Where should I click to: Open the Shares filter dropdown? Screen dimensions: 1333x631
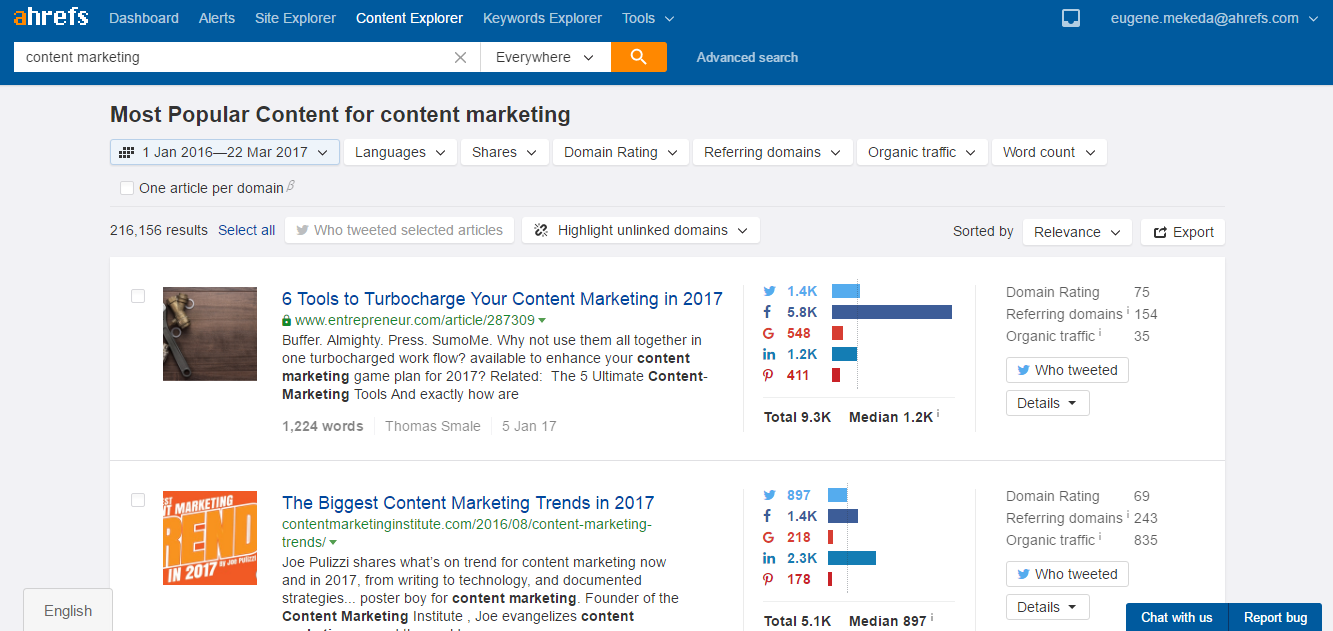click(505, 152)
